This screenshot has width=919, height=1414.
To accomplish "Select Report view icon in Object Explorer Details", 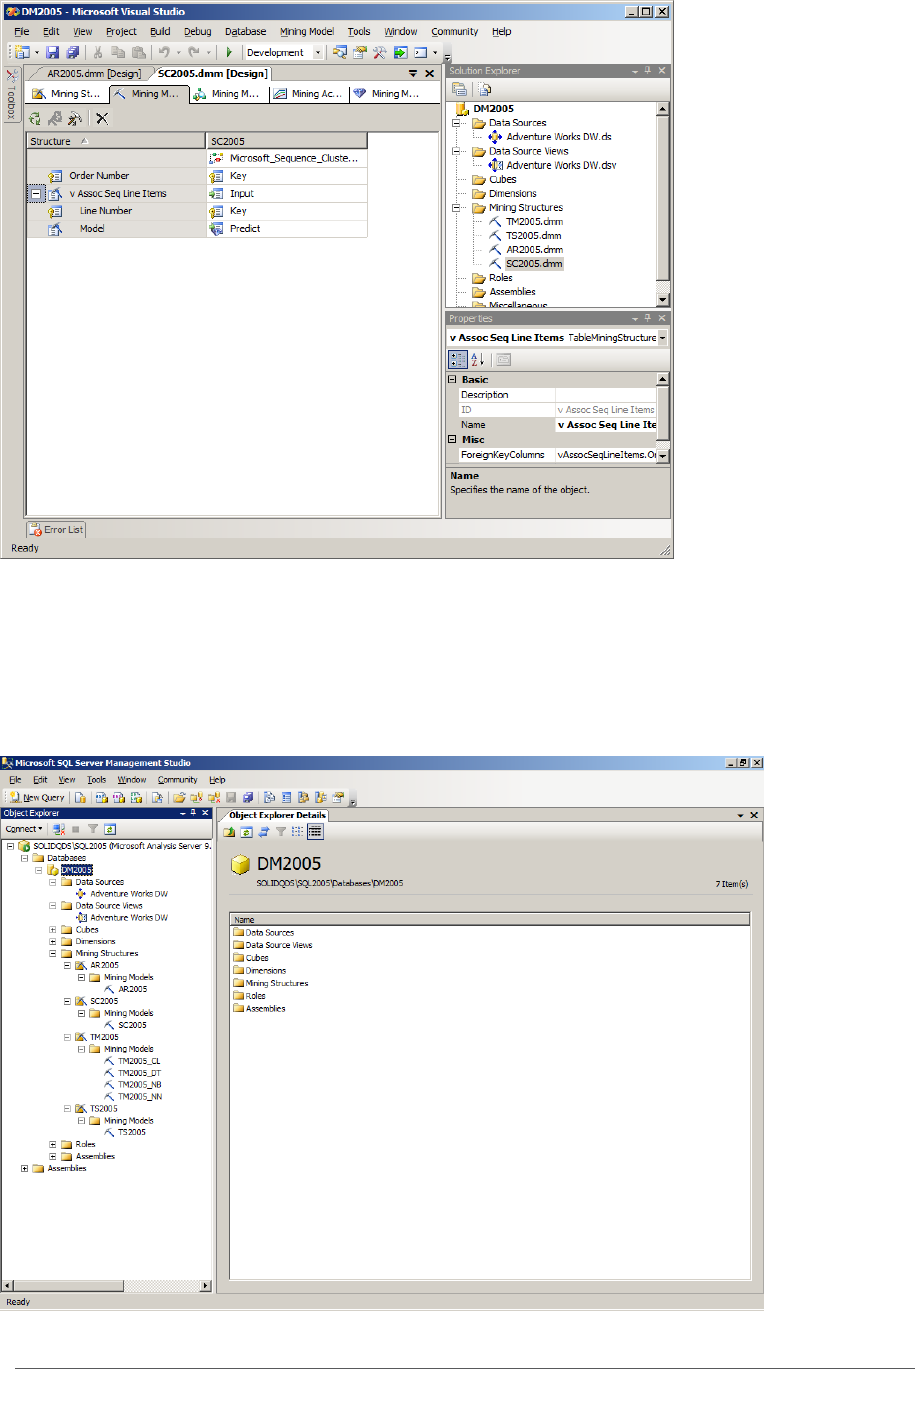I will (x=315, y=831).
